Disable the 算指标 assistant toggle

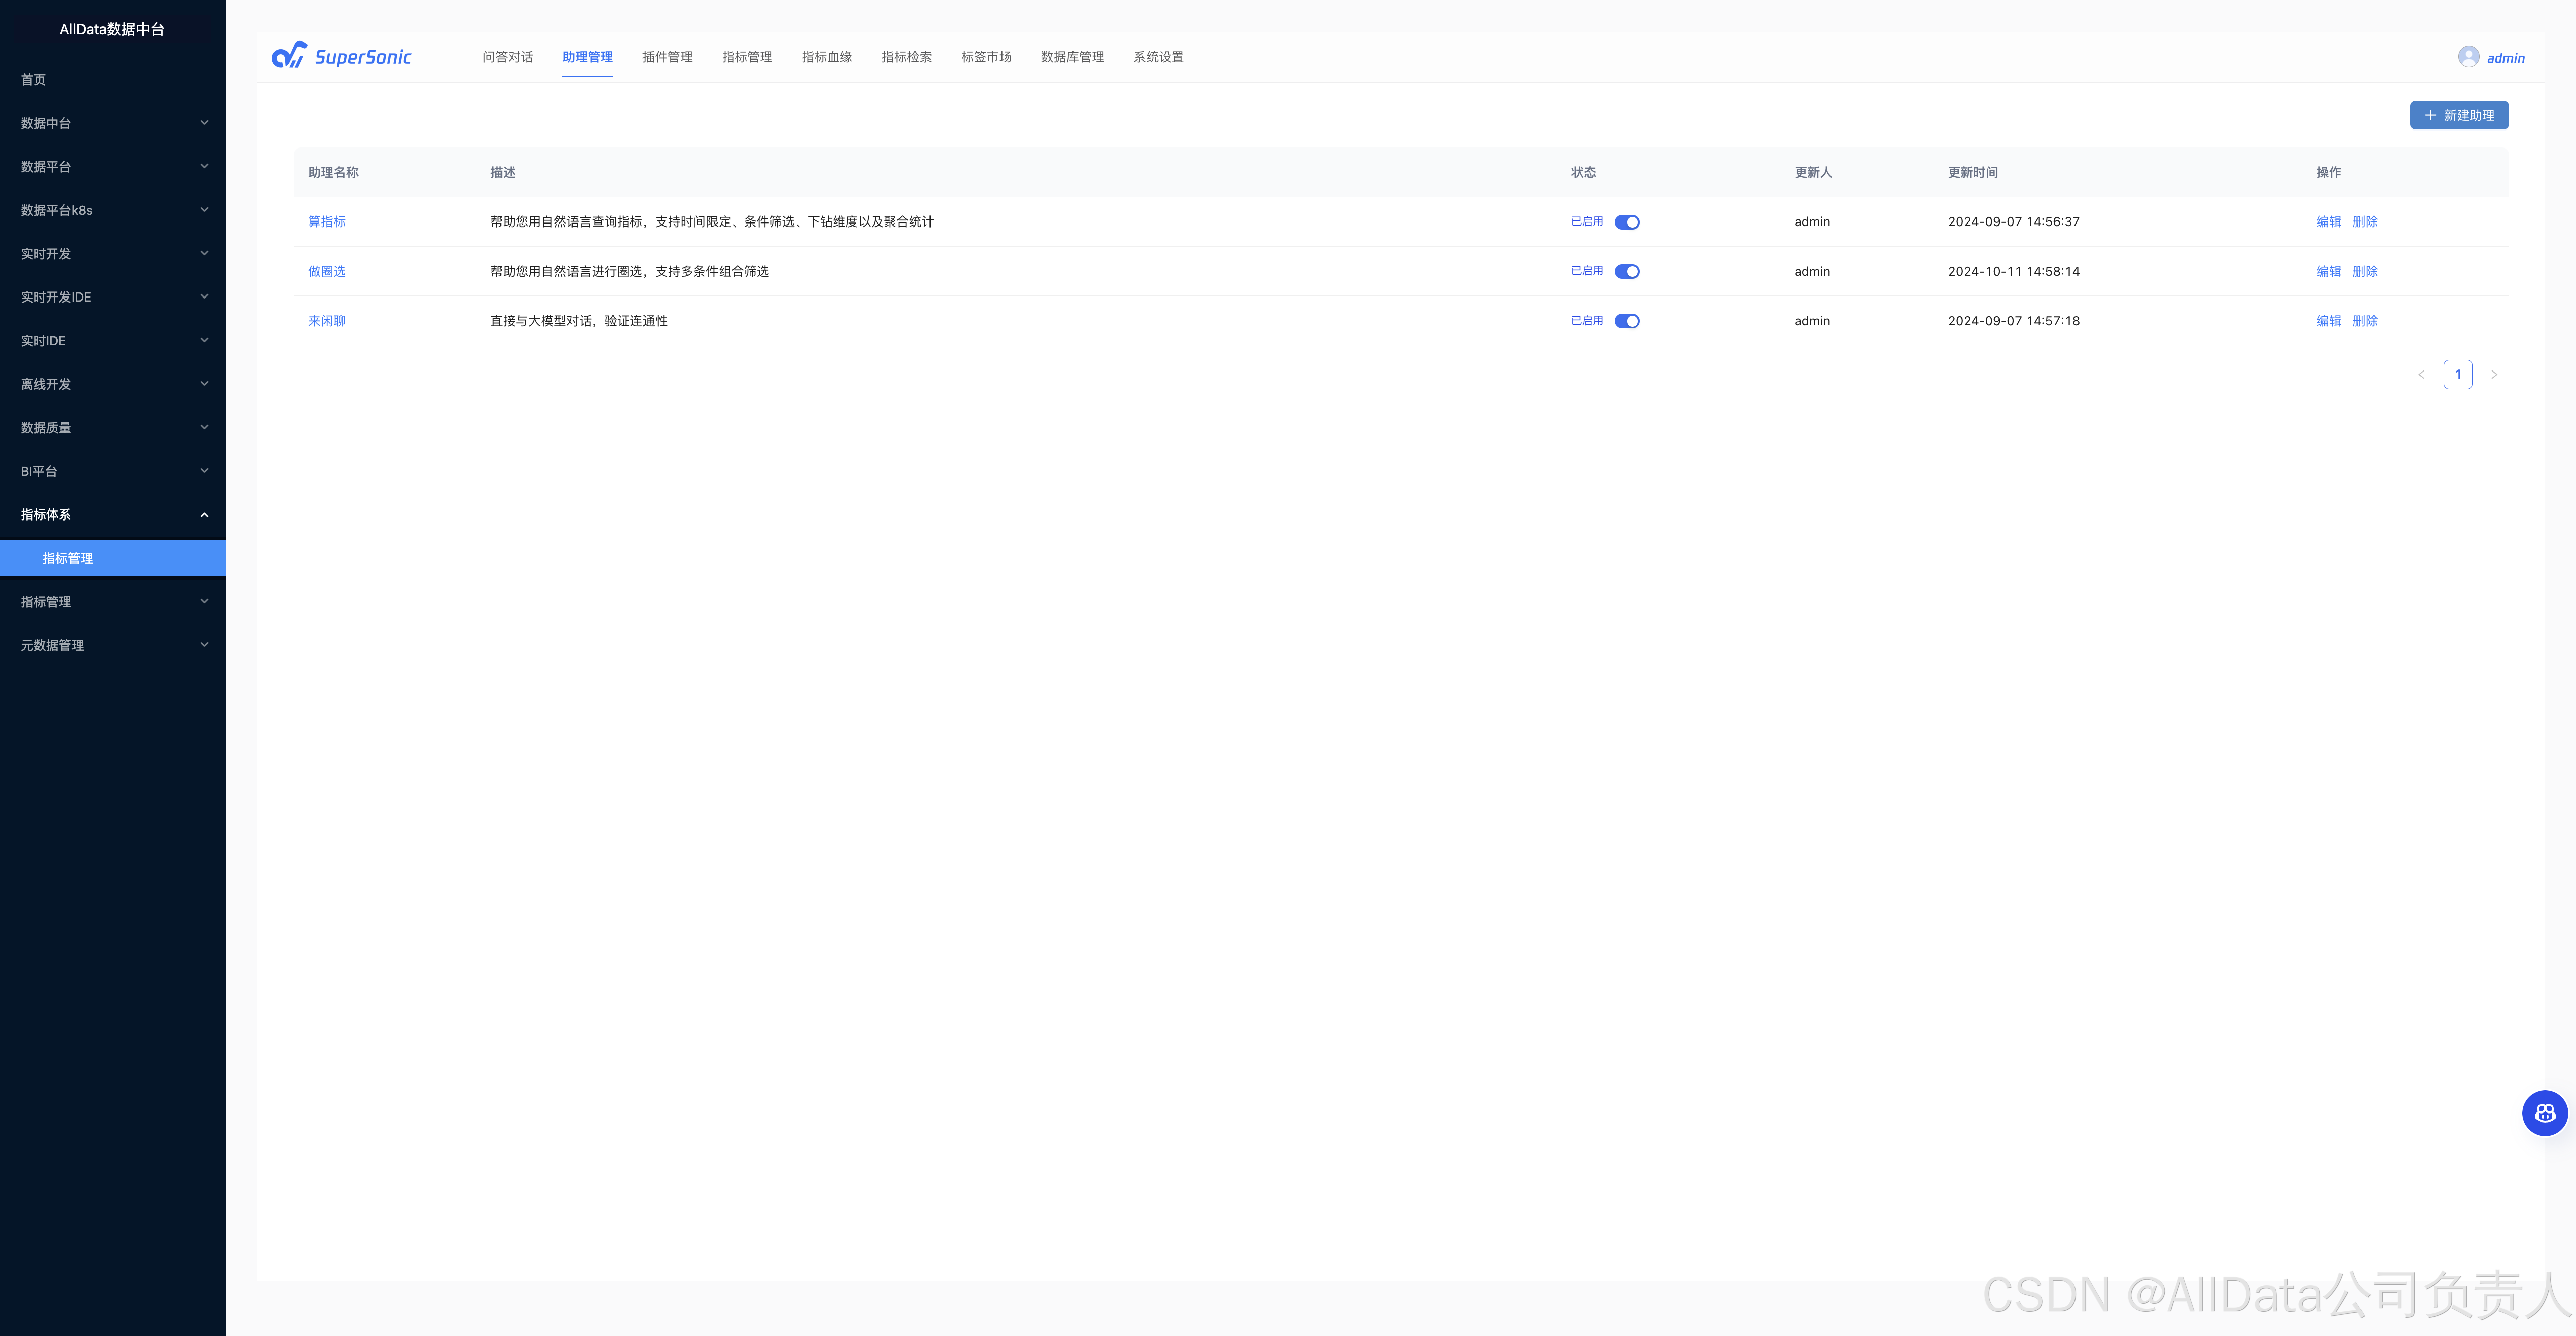pyautogui.click(x=1627, y=222)
